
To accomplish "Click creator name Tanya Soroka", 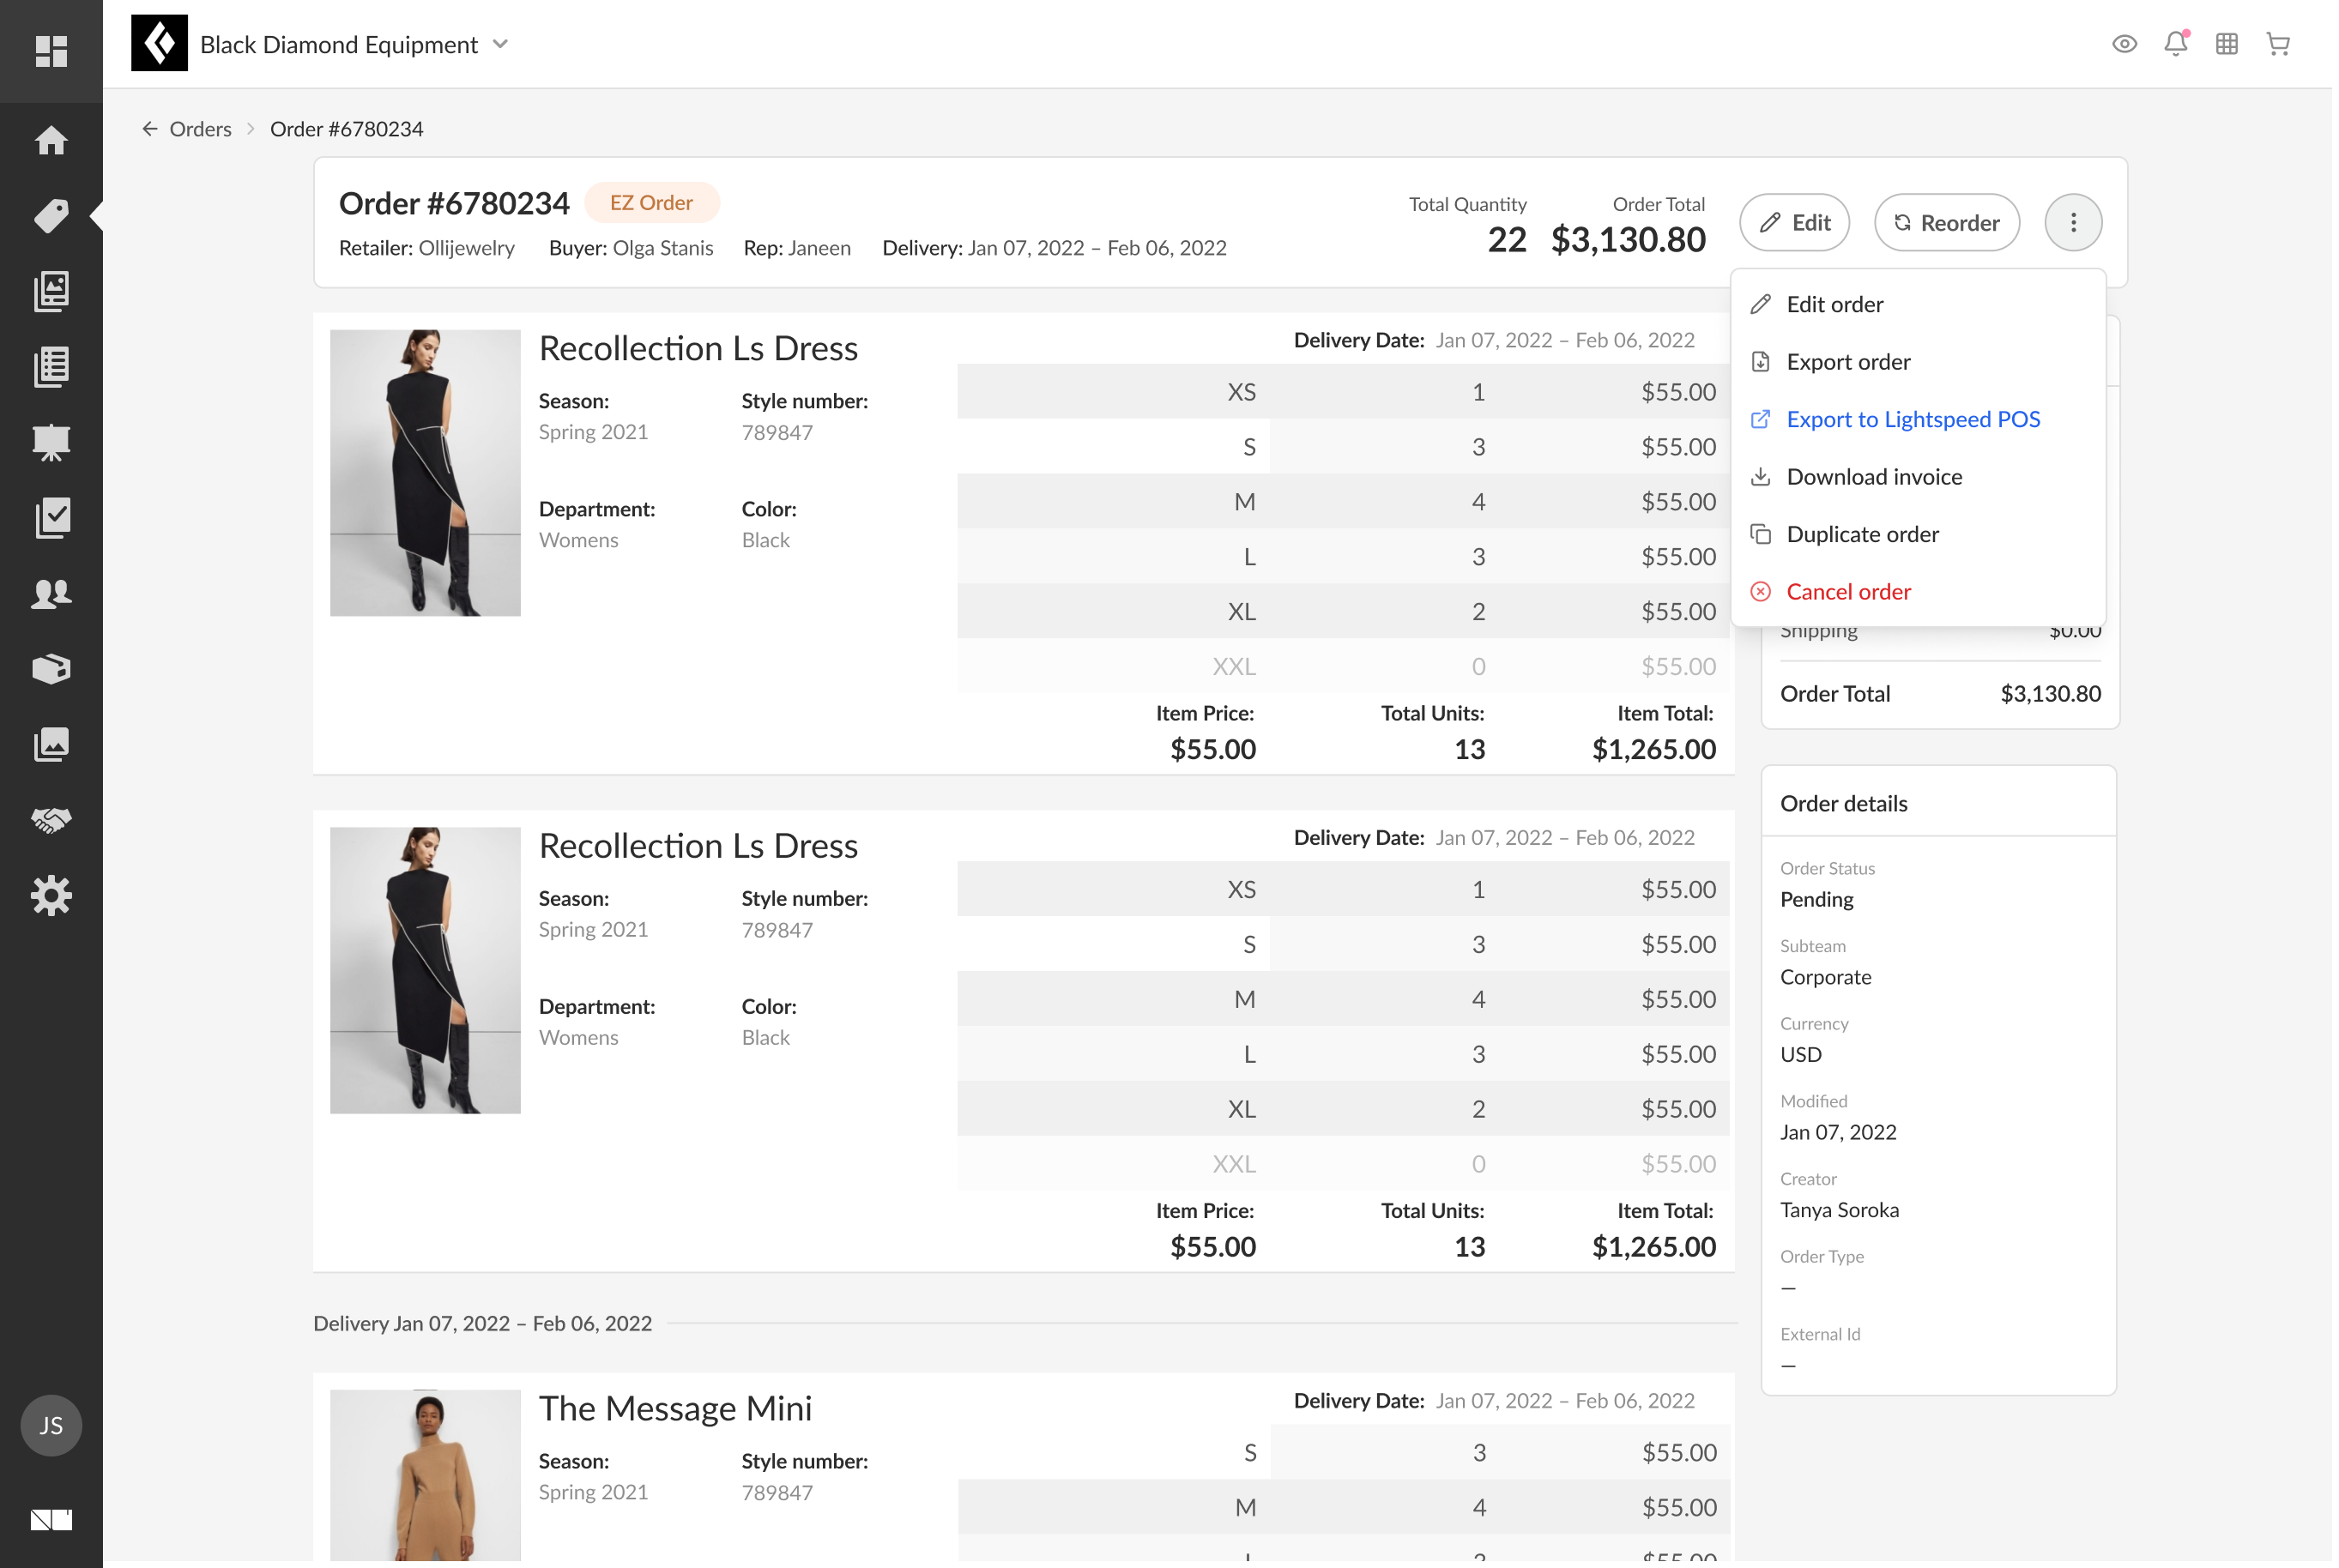I will [x=1844, y=1212].
